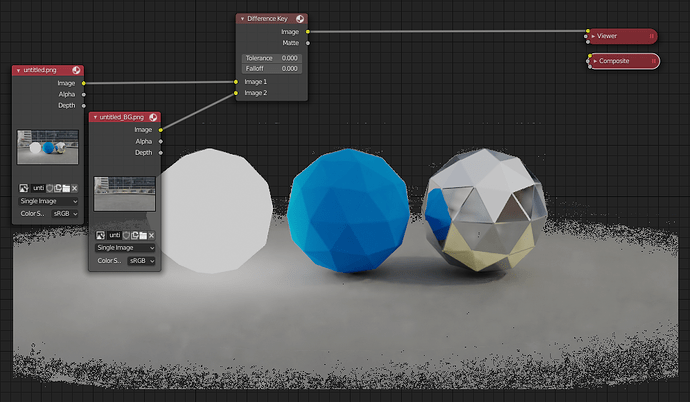Screen dimensions: 690x402
Task: Toggle fake user shield in untitled_BG.png node
Action: [x=126, y=235]
